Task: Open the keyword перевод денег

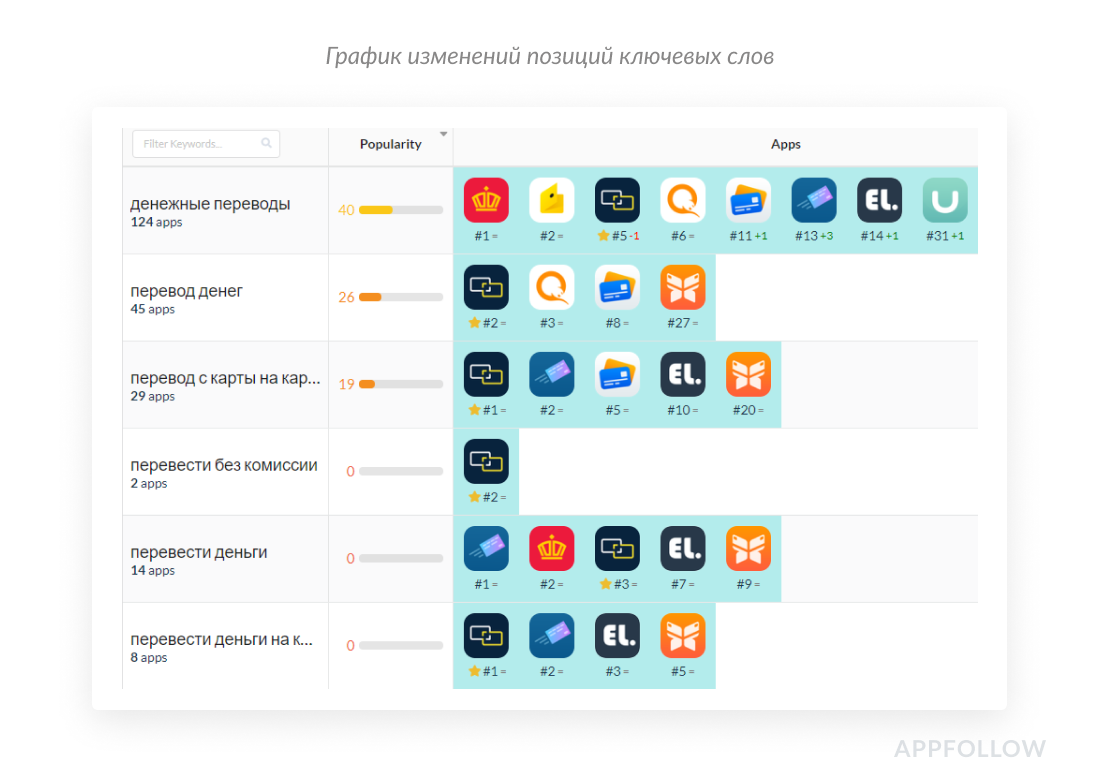Action: [x=187, y=291]
